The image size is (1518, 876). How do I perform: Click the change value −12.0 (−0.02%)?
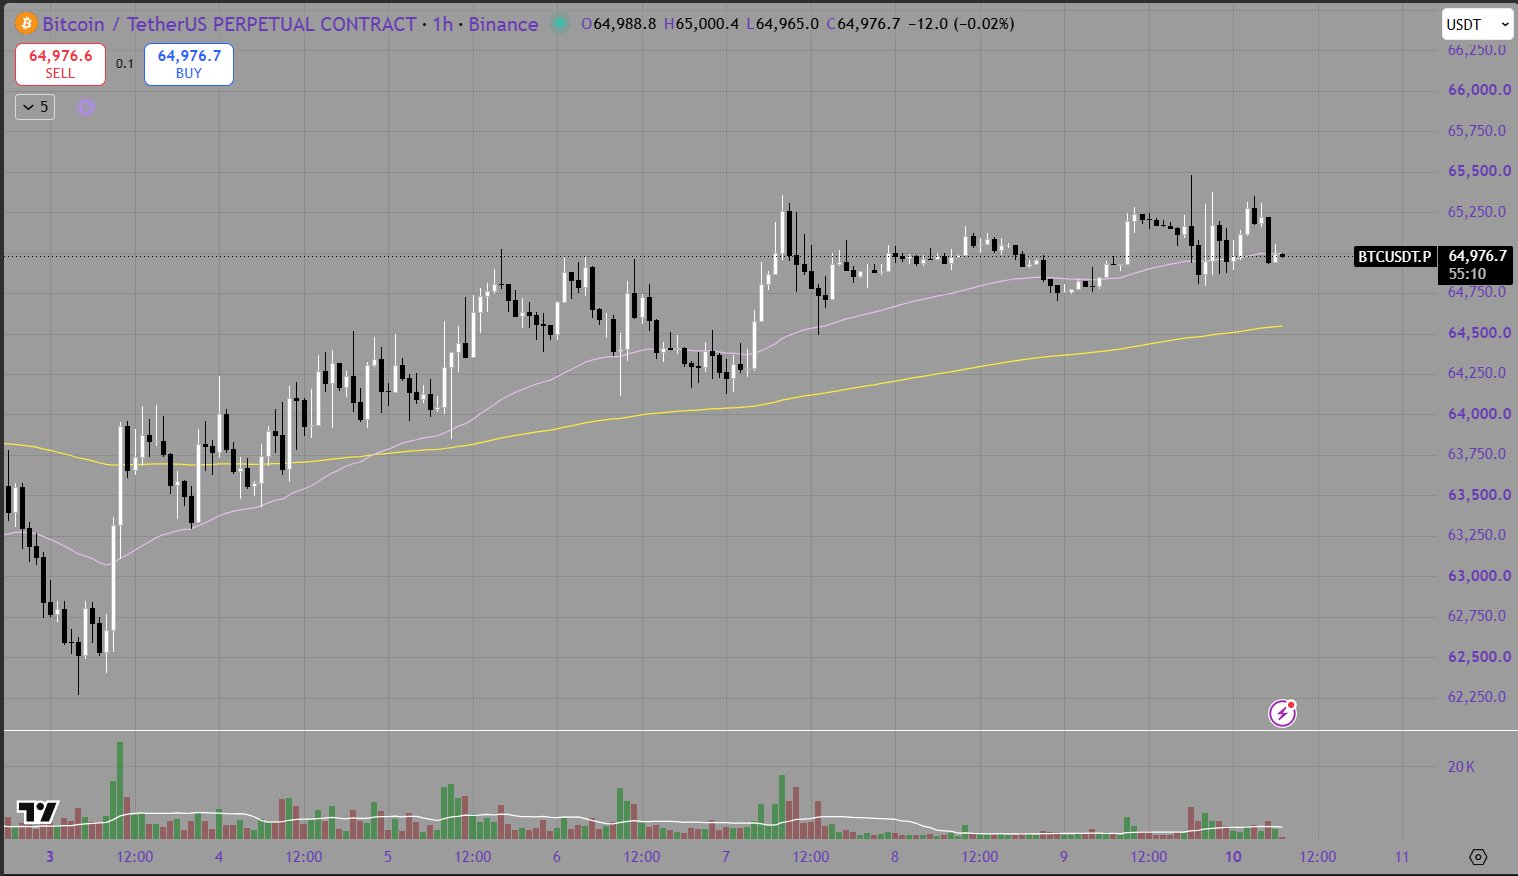pyautogui.click(x=961, y=24)
